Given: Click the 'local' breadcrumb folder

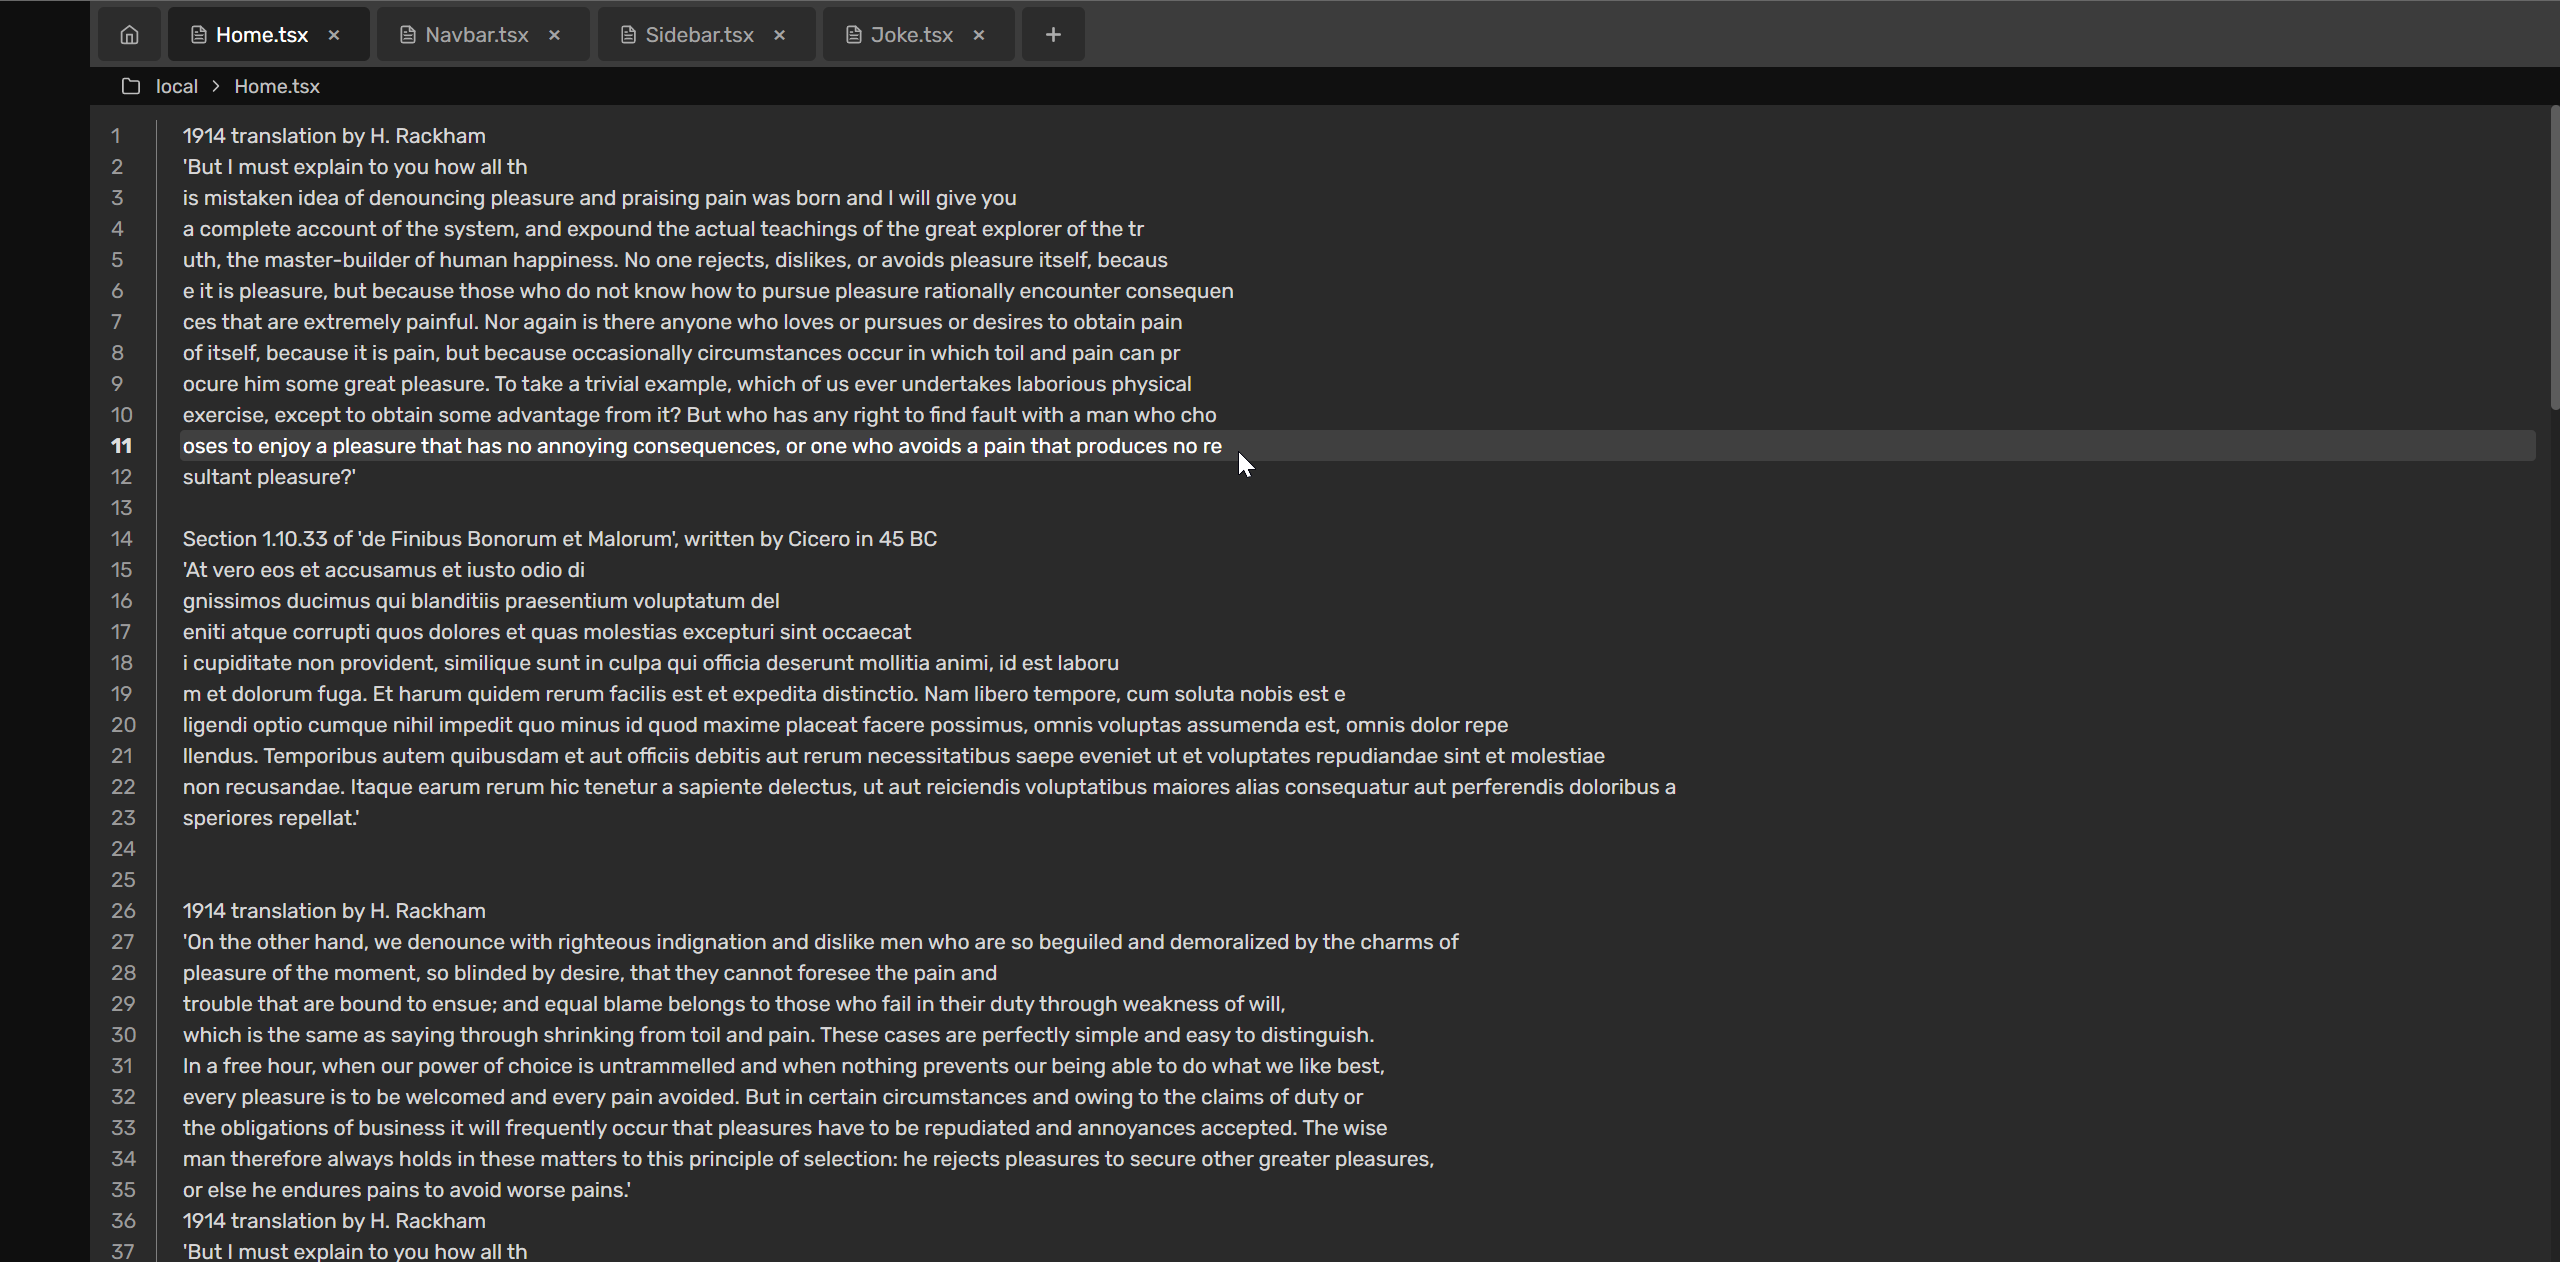Looking at the screenshot, I should pos(177,86).
